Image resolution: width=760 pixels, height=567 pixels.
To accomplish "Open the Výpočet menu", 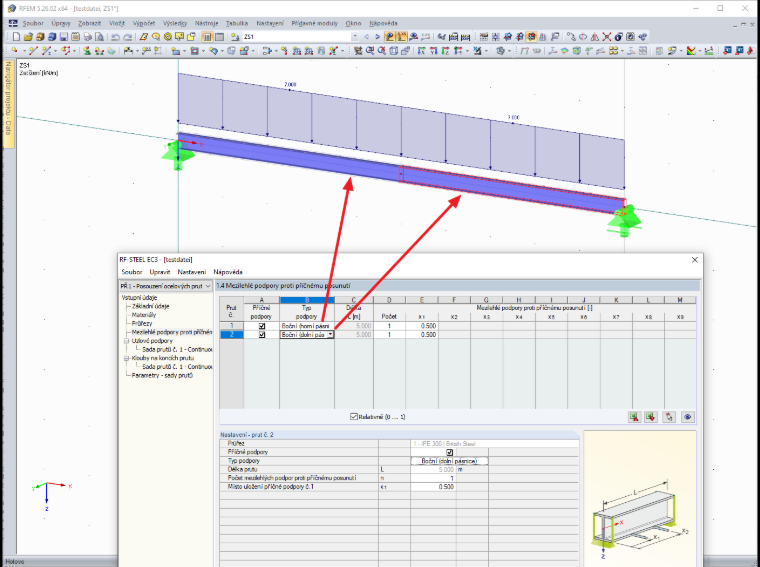I will click(143, 23).
